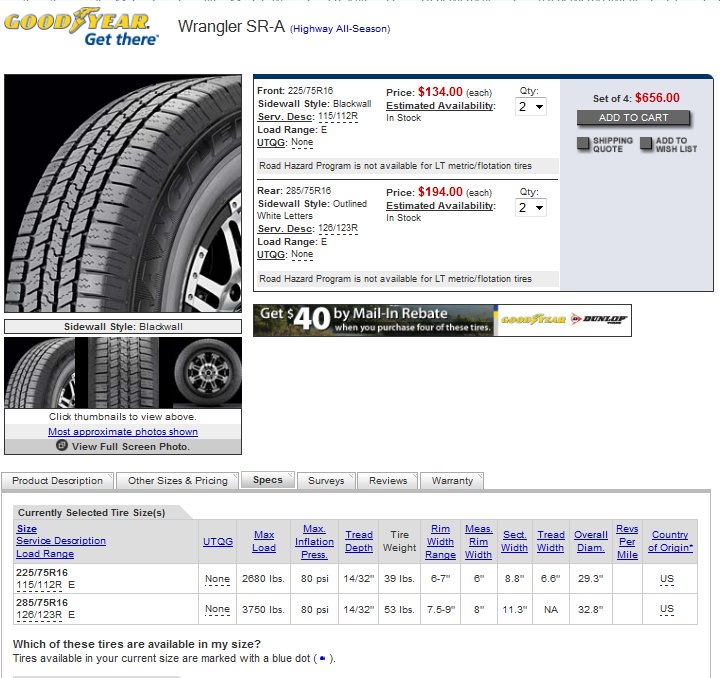
Task: Click the Set of 4 $656.00 price
Action: point(636,98)
